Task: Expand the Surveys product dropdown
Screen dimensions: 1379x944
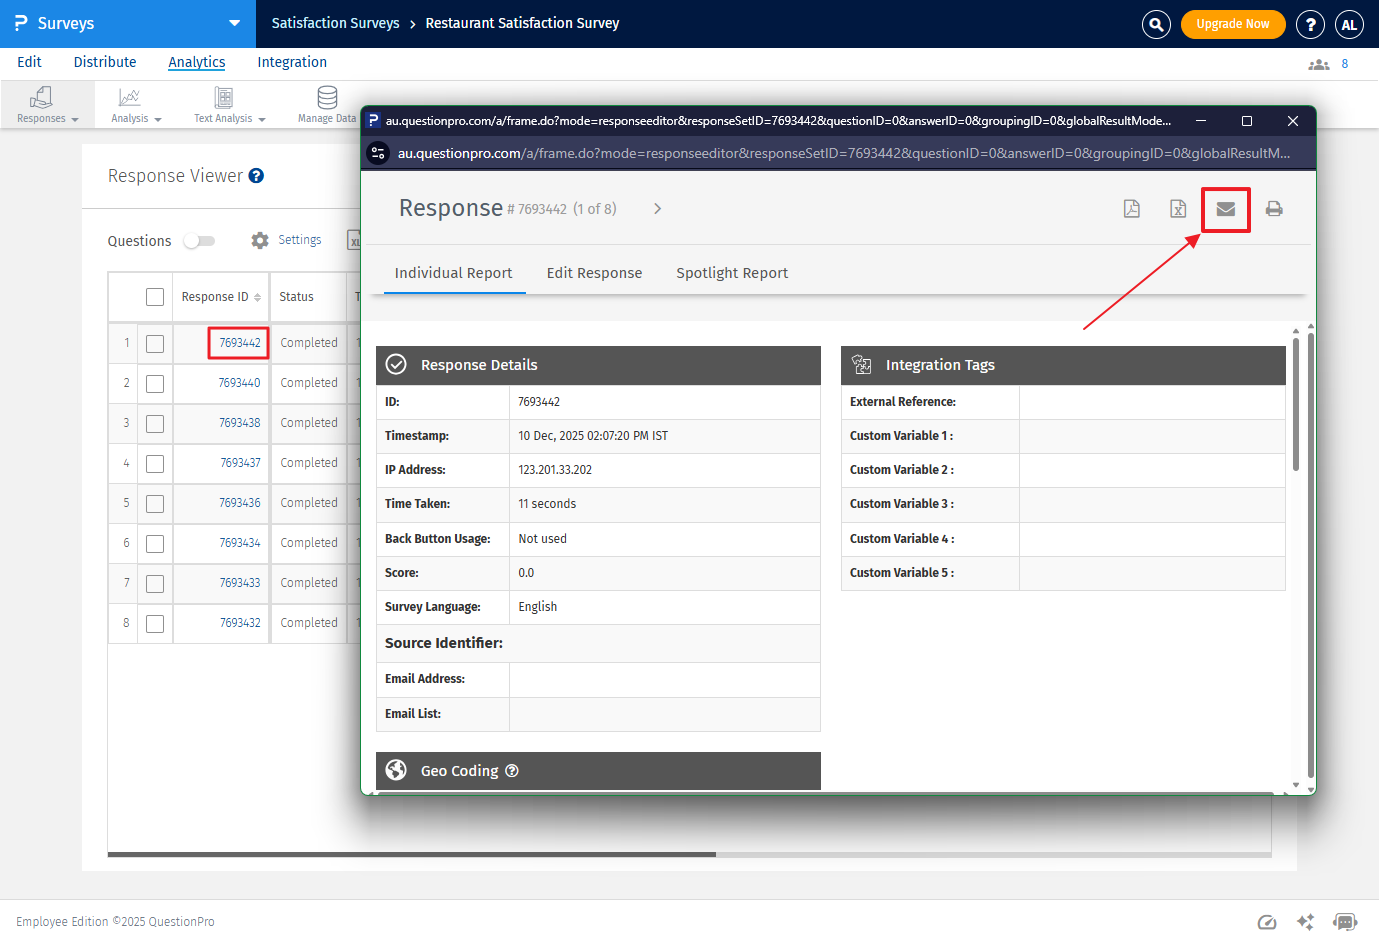Action: tap(234, 23)
